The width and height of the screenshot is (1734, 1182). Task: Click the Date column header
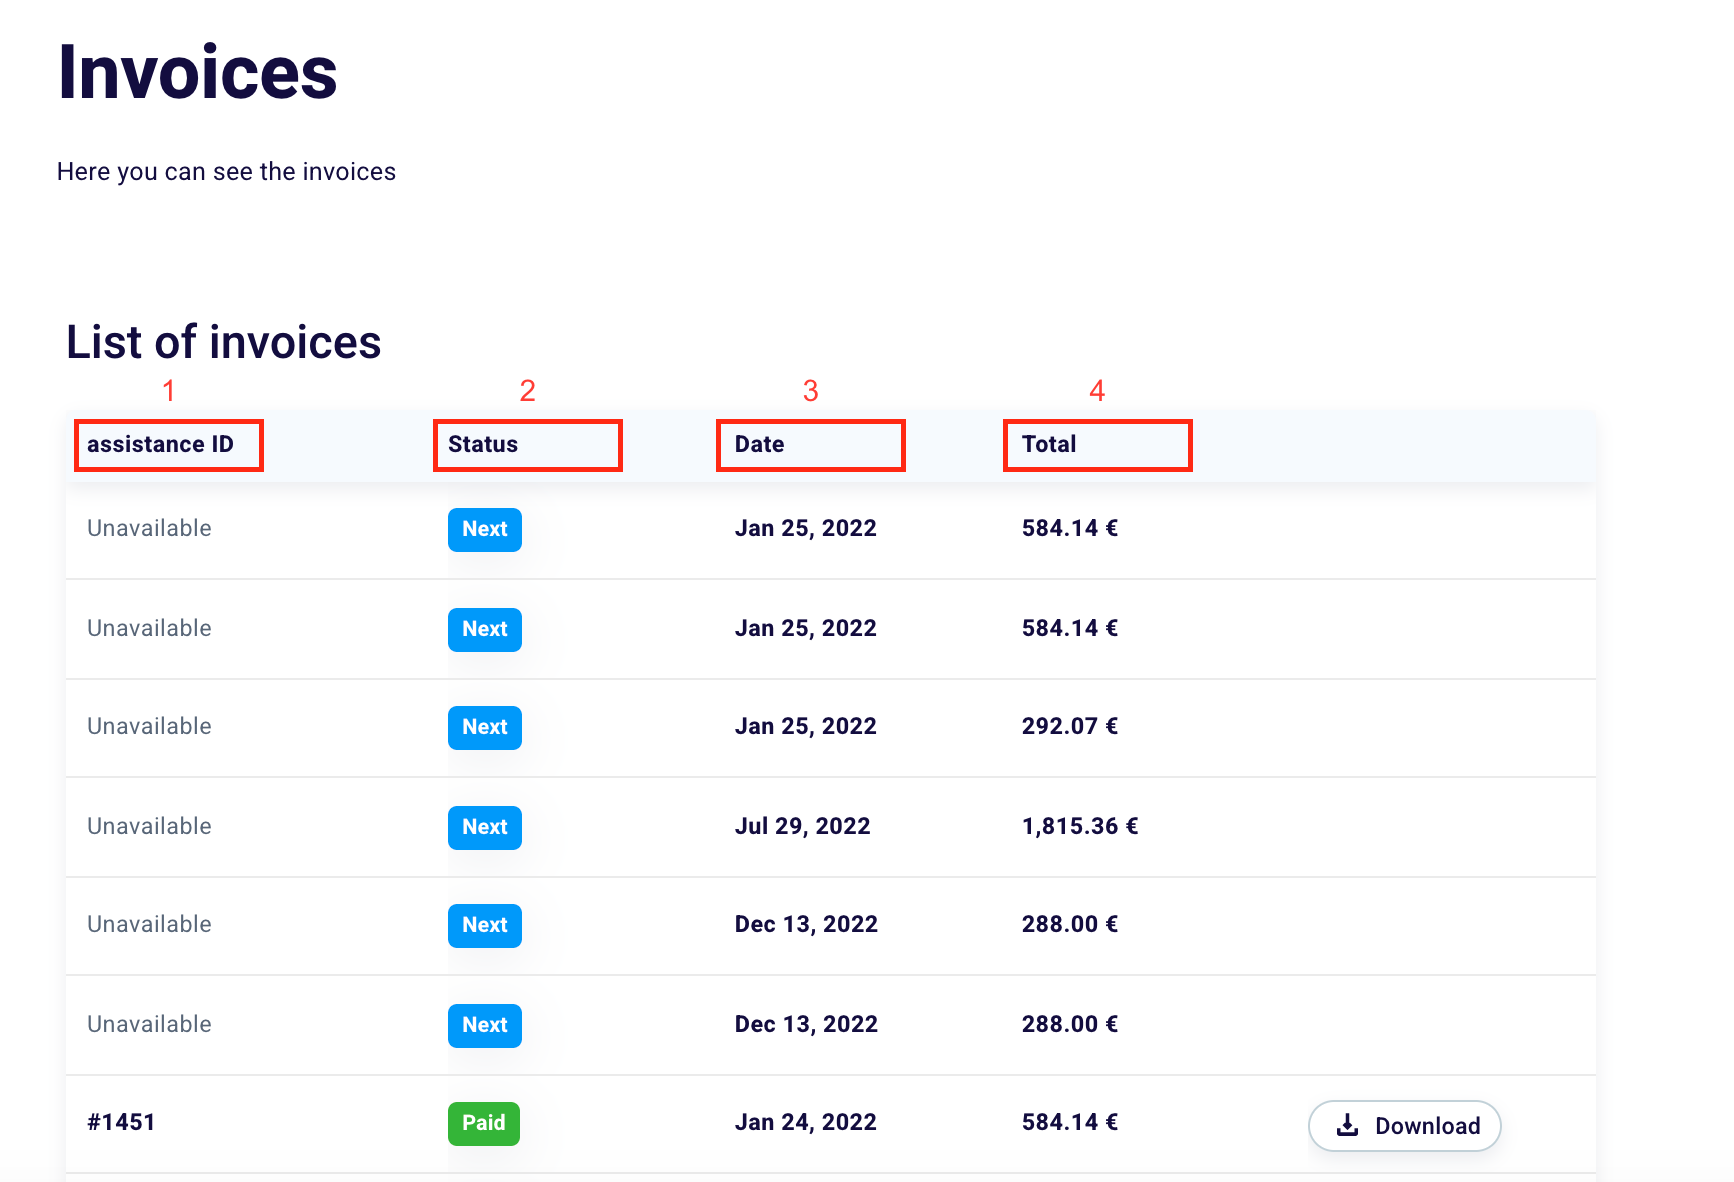click(759, 445)
